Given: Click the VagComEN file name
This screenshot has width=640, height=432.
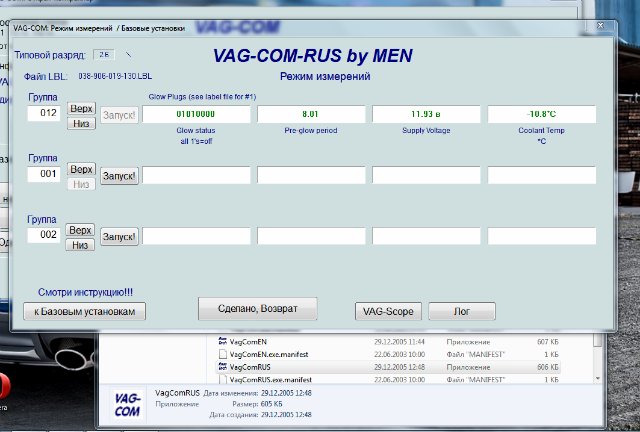Looking at the screenshot, I should click(248, 342).
